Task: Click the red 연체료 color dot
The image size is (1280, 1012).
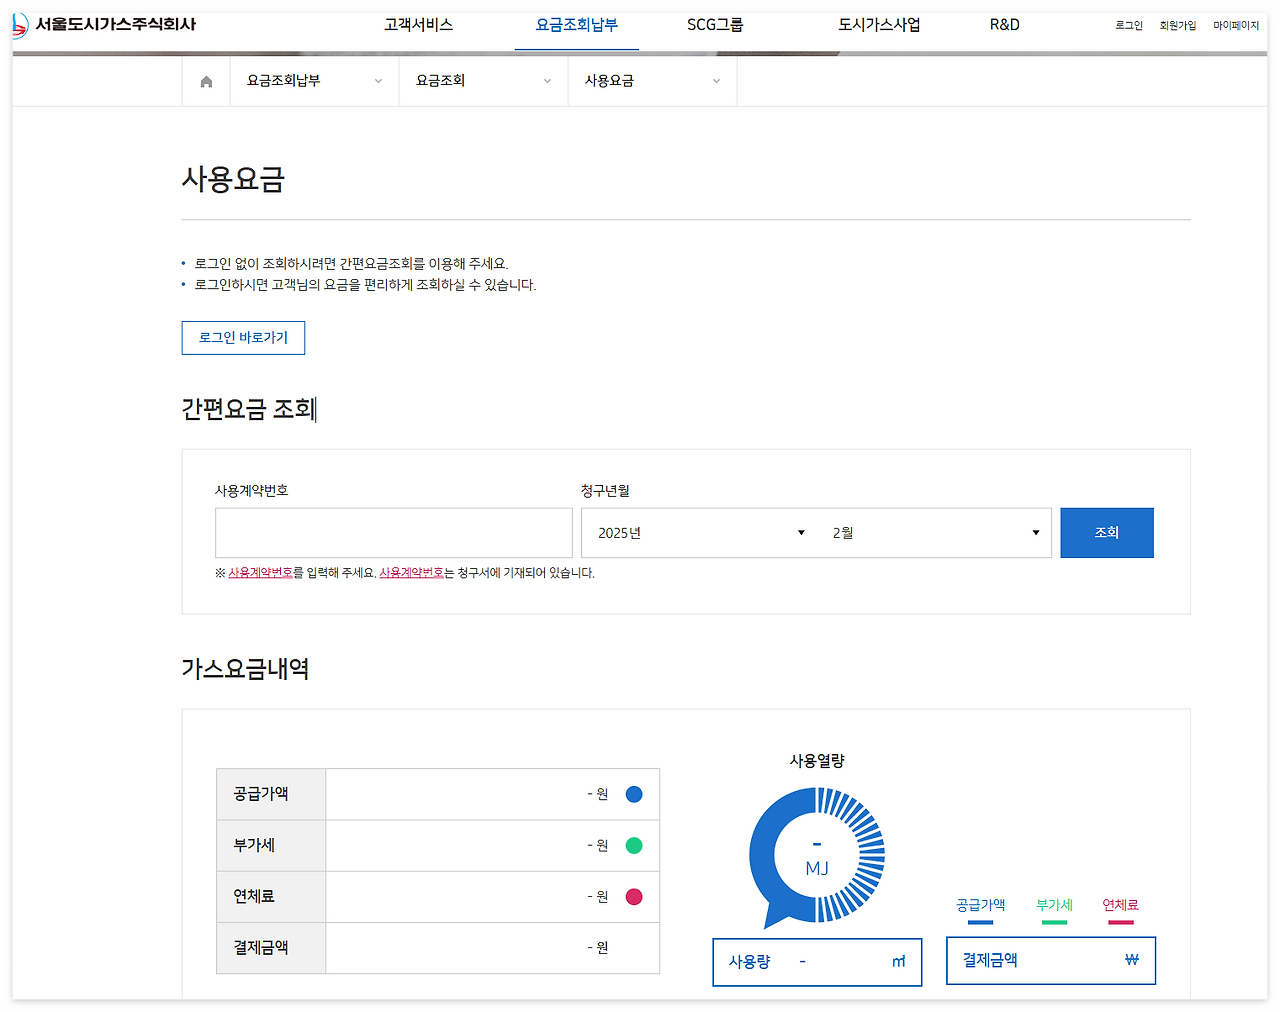Action: [x=634, y=897]
